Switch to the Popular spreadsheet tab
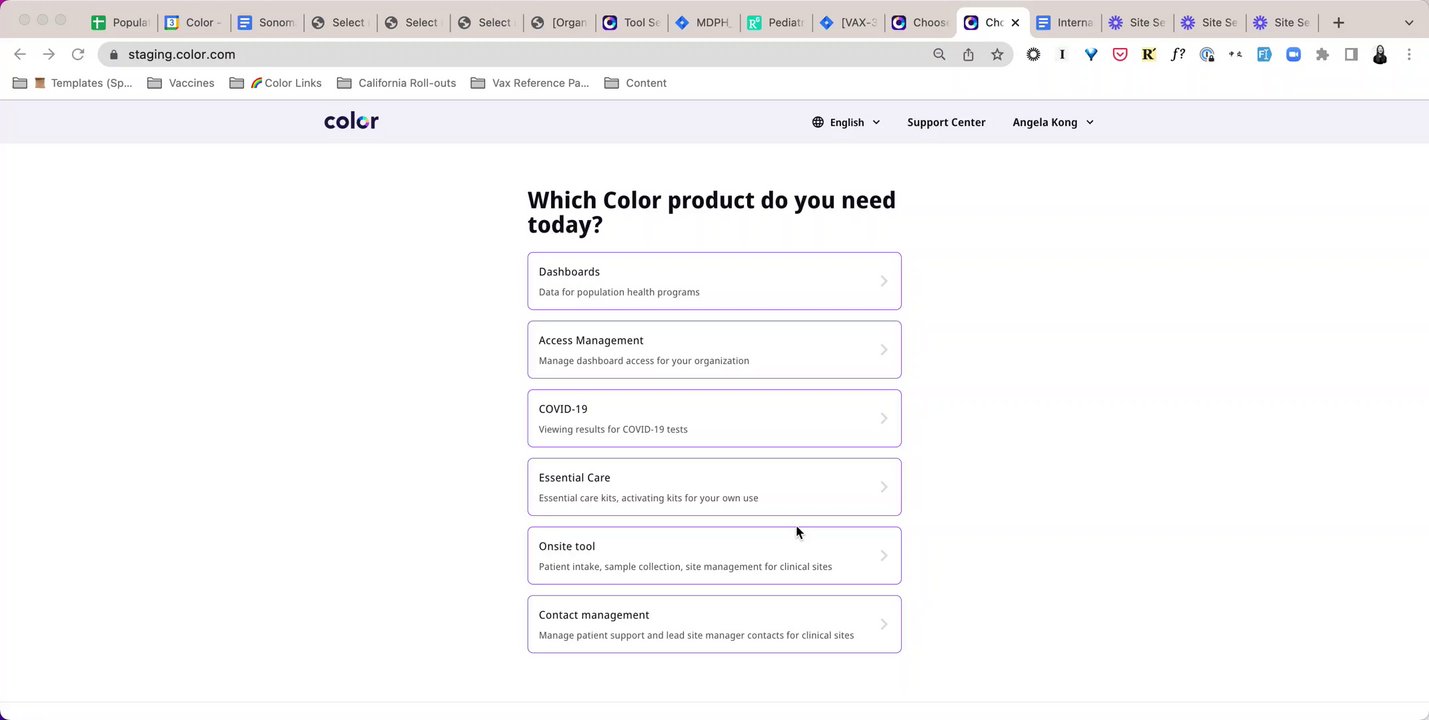 pos(120,22)
